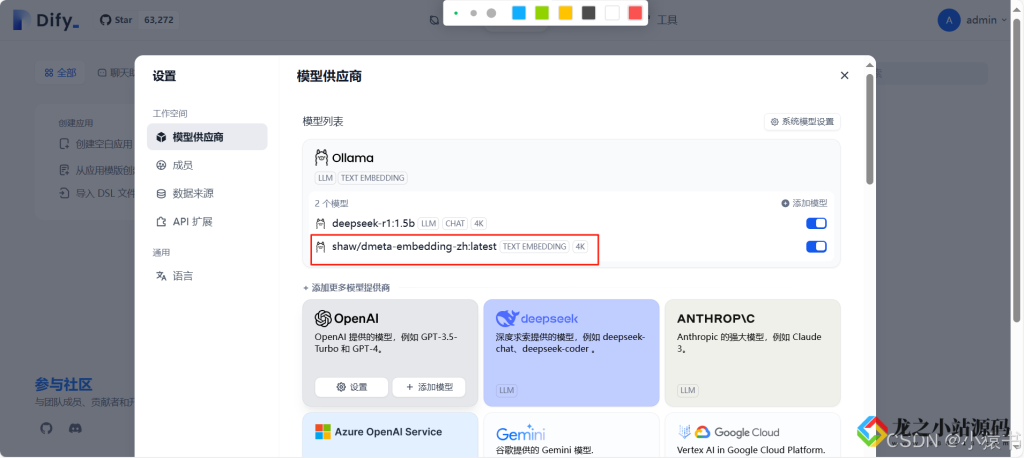The width and height of the screenshot is (1024, 458).
Task: Click the settings dialog vertical scrollbar
Action: click(x=869, y=127)
